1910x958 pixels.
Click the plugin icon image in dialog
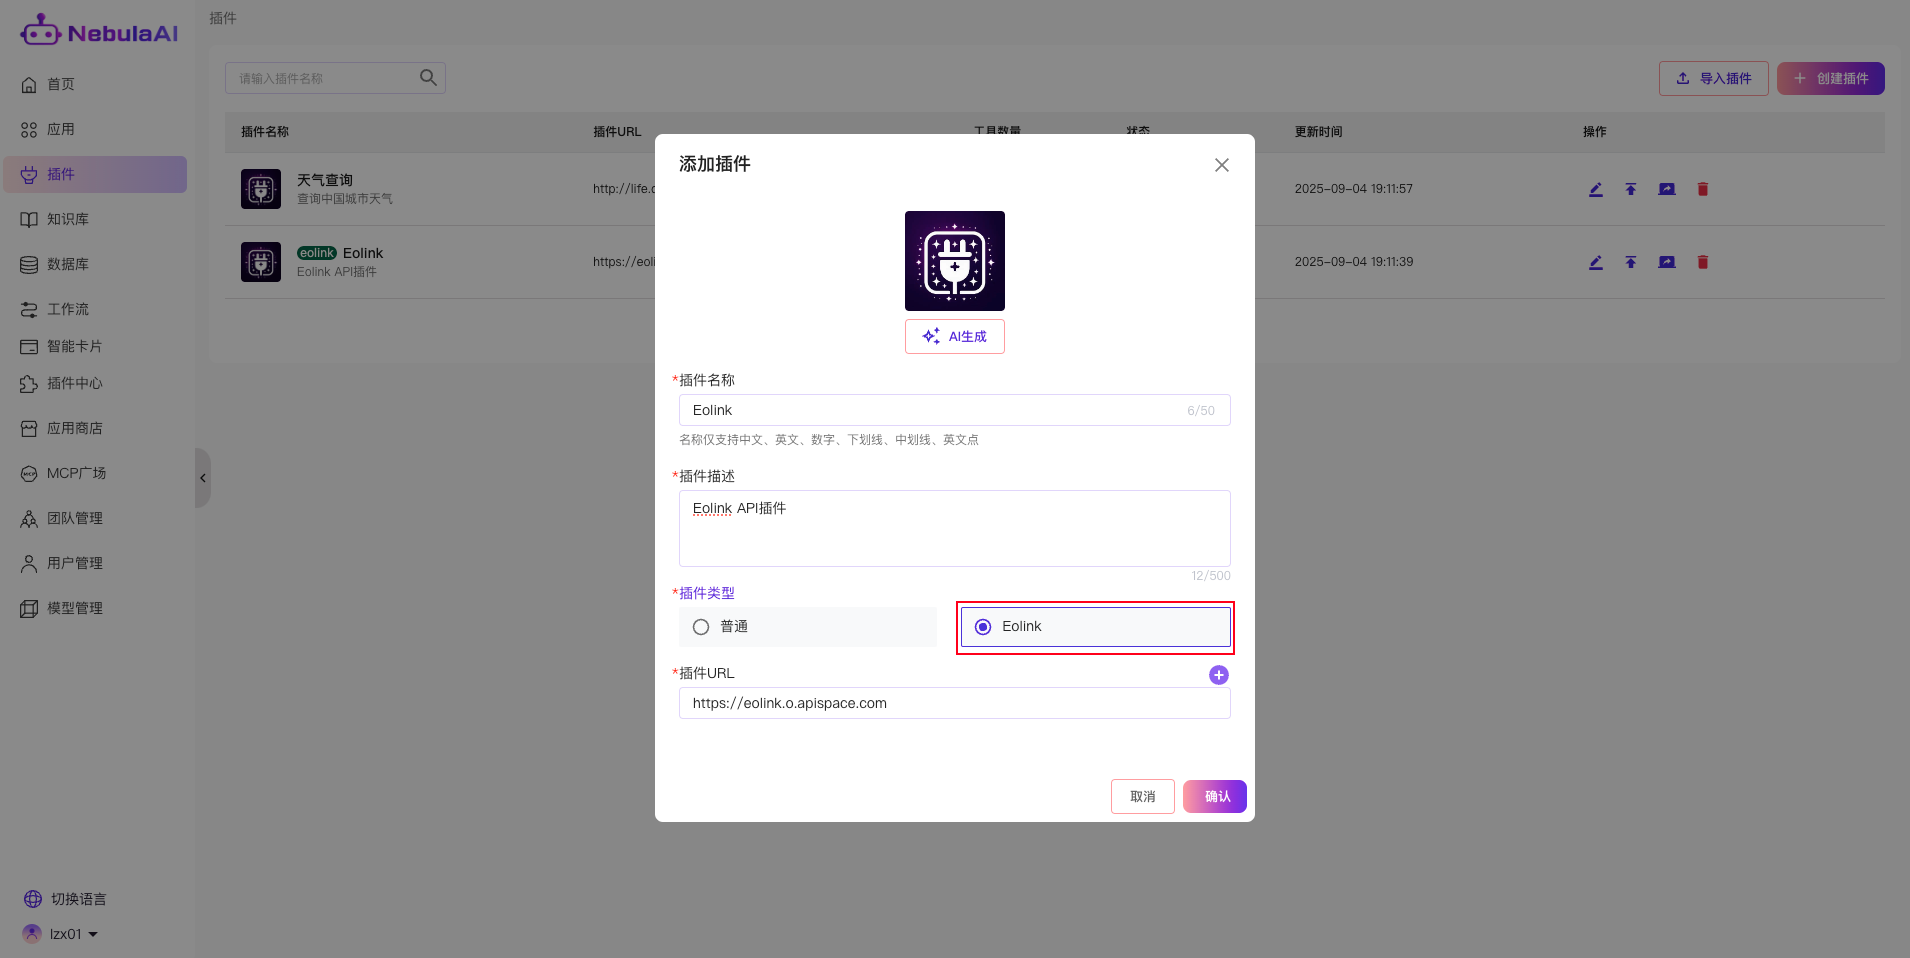pos(955,261)
